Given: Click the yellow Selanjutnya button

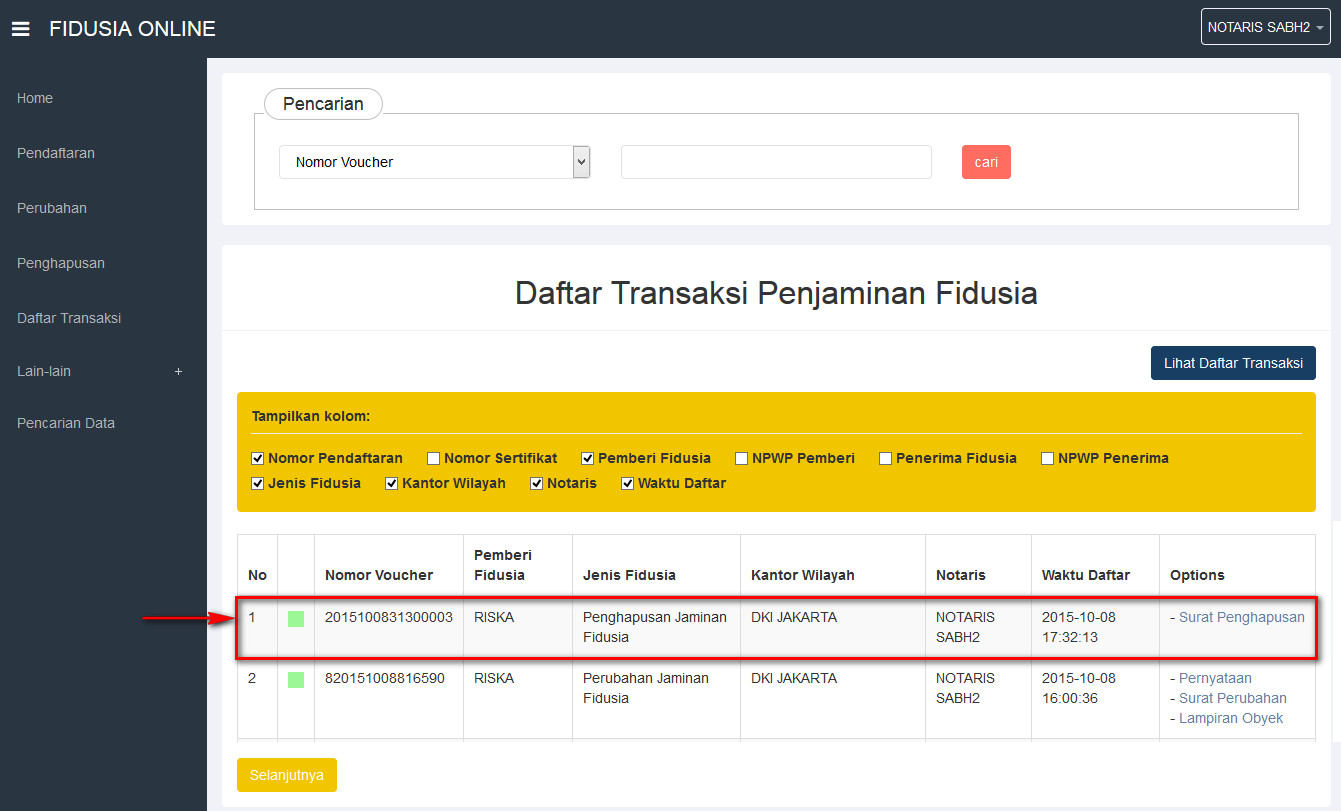Looking at the screenshot, I should (x=287, y=775).
